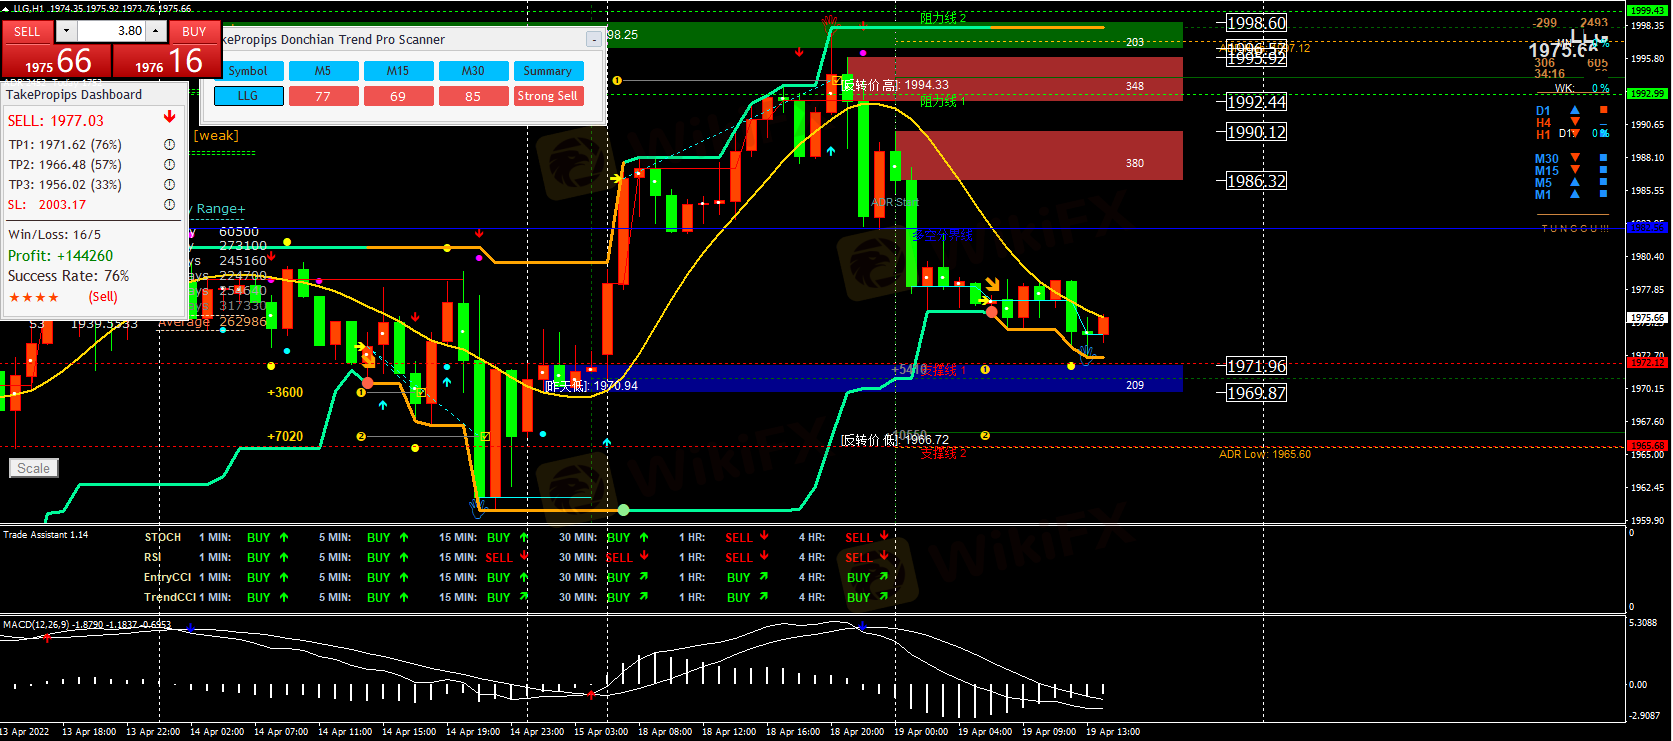Viewport: 1673px width, 741px height.
Task: Click the M30 orange down-triangle trend icon
Action: pyautogui.click(x=1575, y=158)
